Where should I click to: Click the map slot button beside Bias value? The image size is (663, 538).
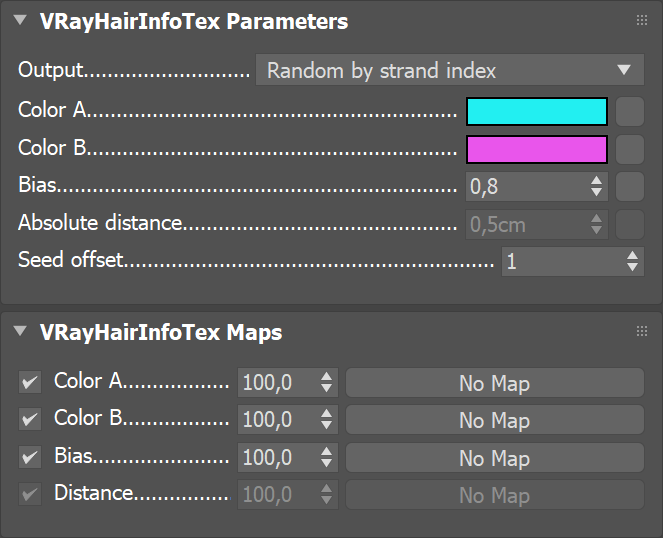[x=630, y=187]
